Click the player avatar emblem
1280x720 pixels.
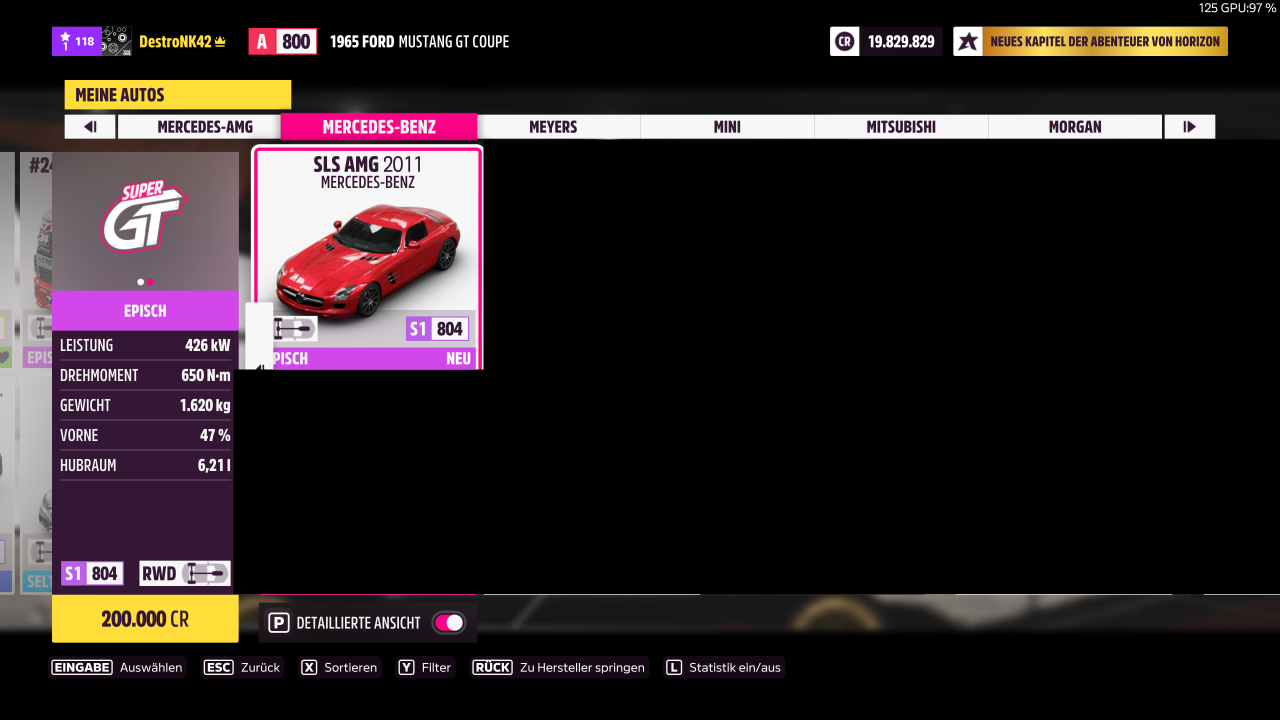click(116, 42)
